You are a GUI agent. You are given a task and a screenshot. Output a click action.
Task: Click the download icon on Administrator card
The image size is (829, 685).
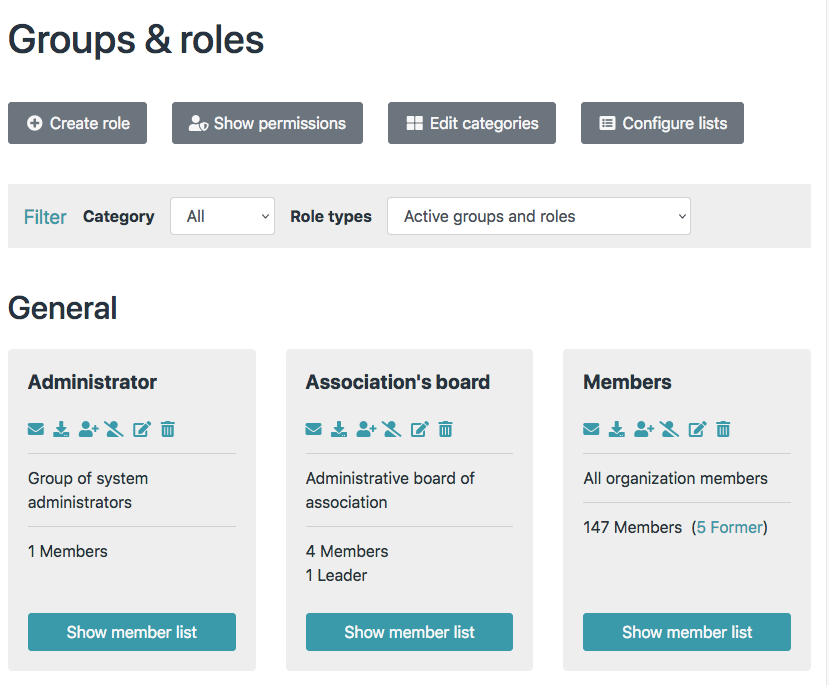pyautogui.click(x=61, y=429)
